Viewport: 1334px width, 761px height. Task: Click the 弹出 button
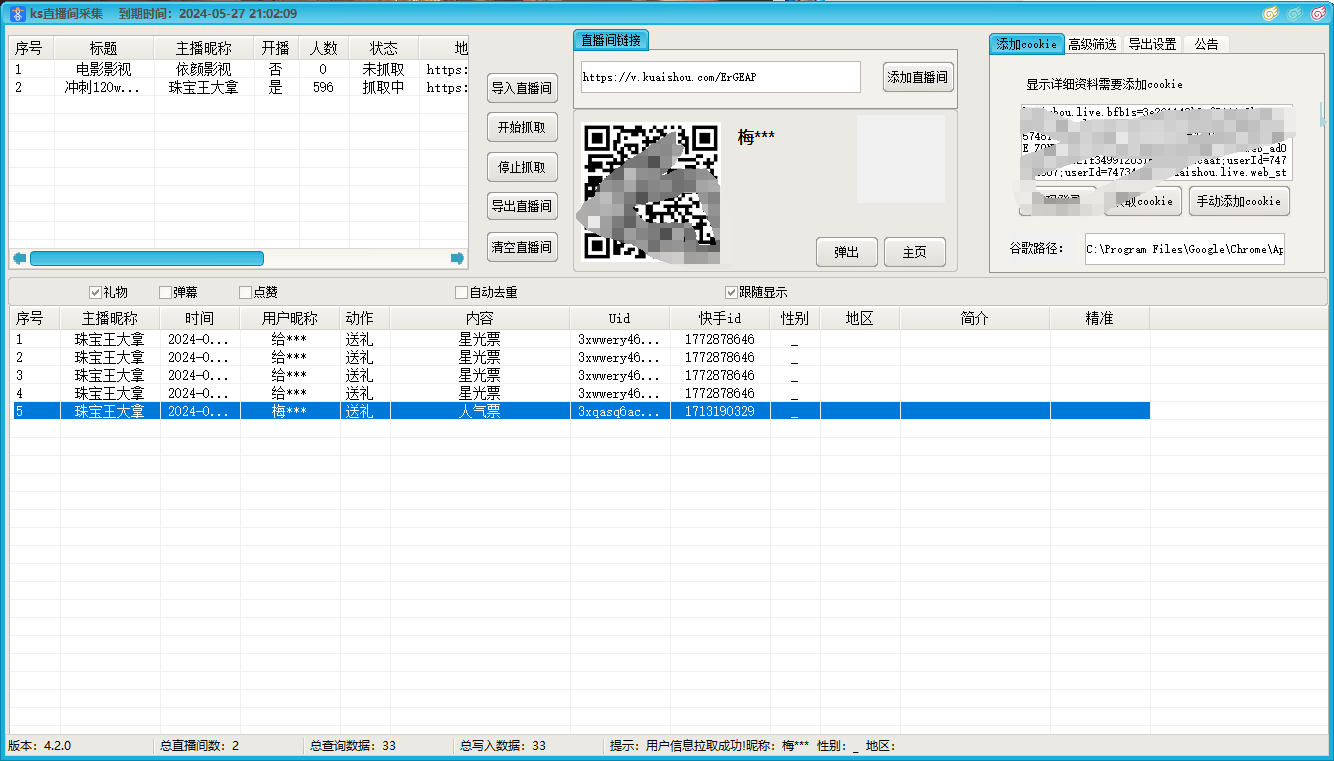pos(847,252)
